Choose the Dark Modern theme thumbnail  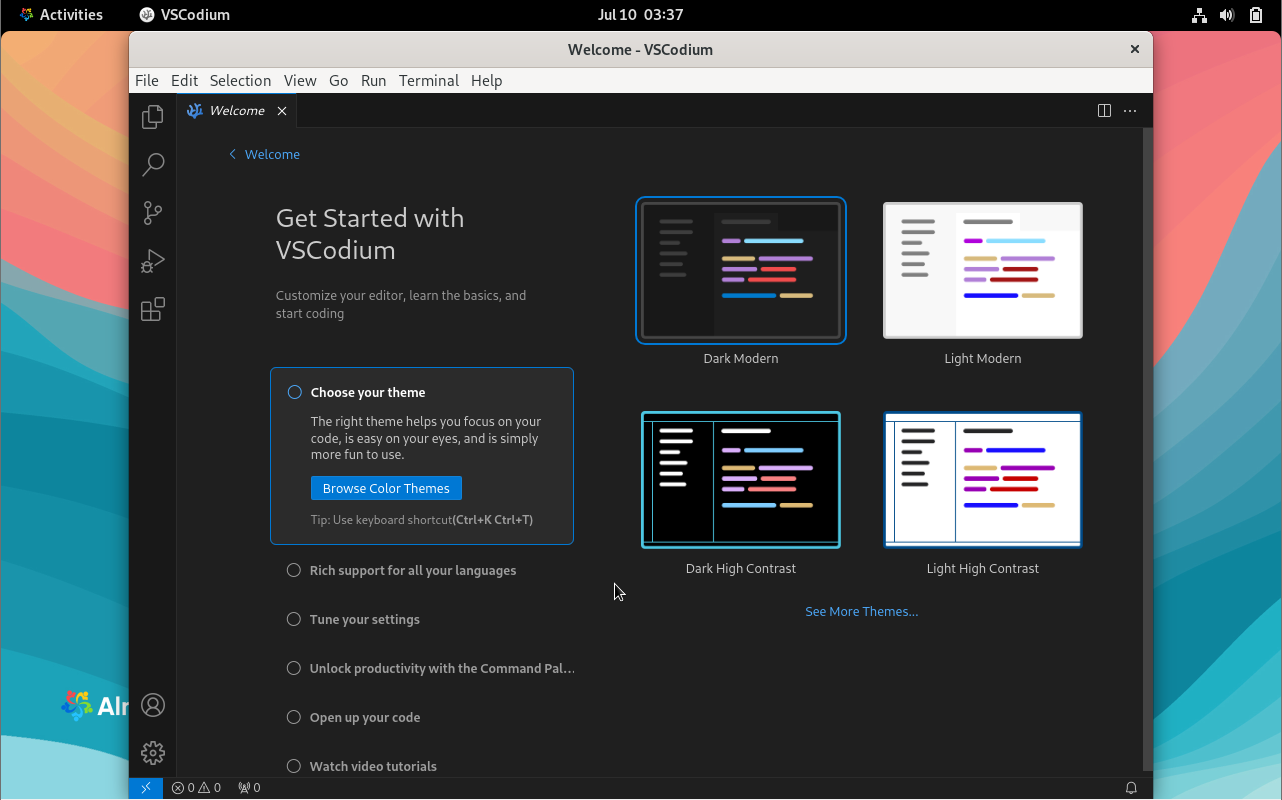click(x=741, y=270)
